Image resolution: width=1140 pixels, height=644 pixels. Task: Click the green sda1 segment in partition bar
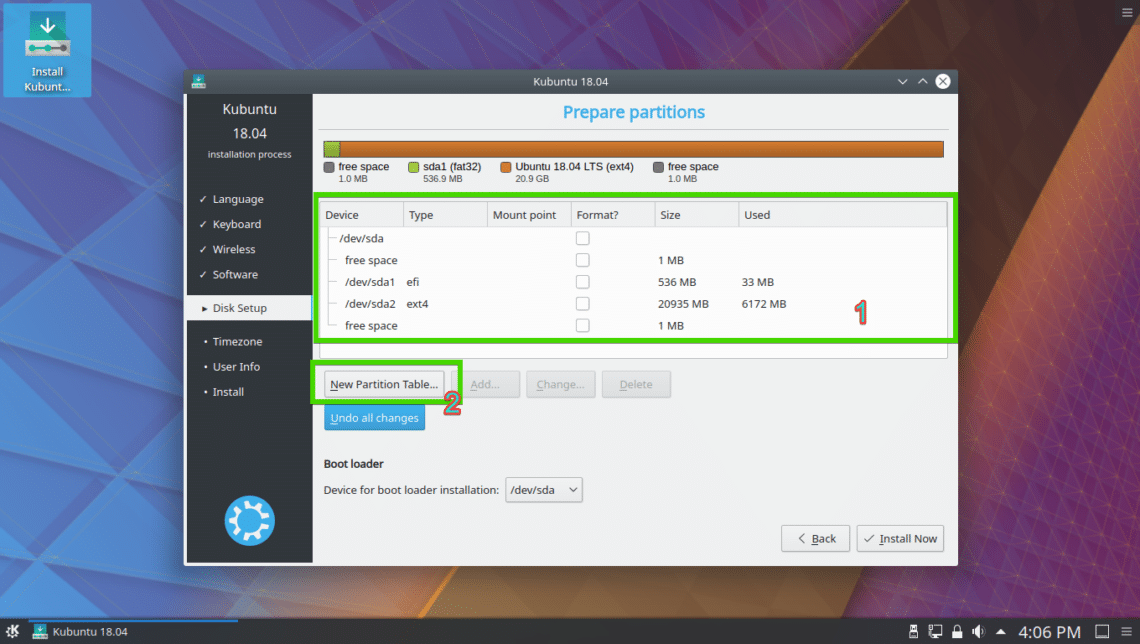pos(332,149)
